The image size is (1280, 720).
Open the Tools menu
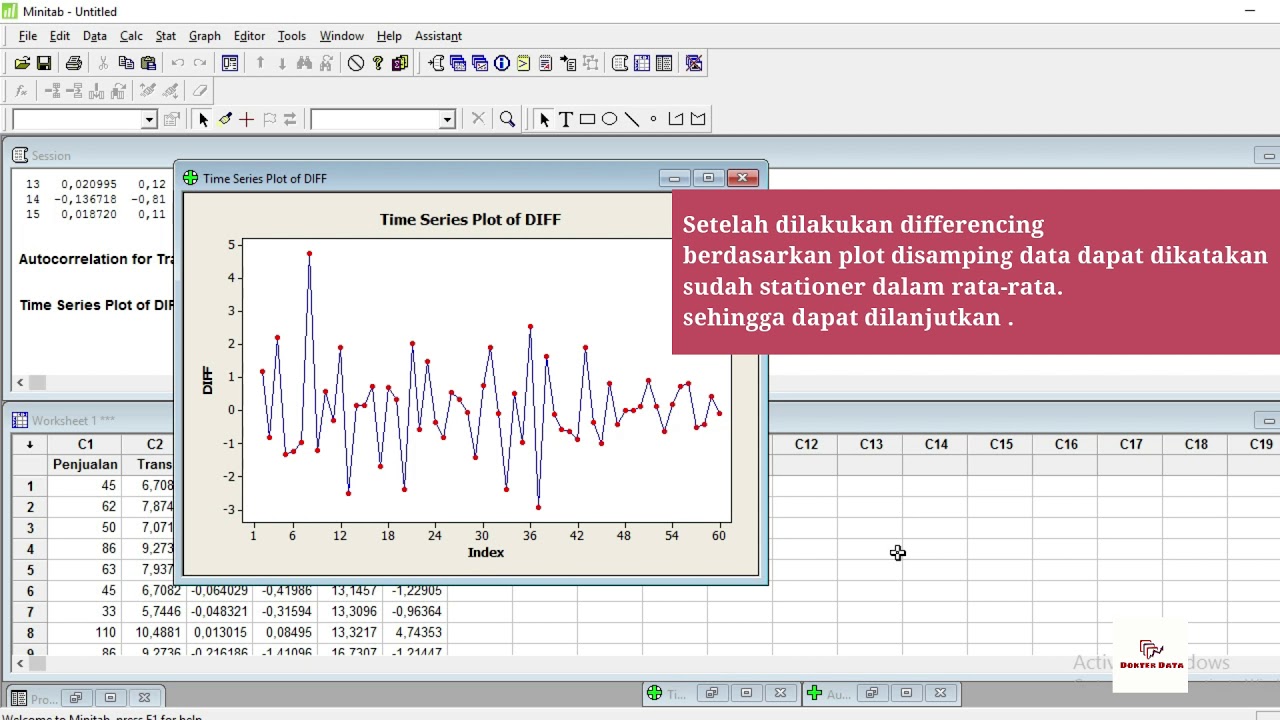(292, 36)
